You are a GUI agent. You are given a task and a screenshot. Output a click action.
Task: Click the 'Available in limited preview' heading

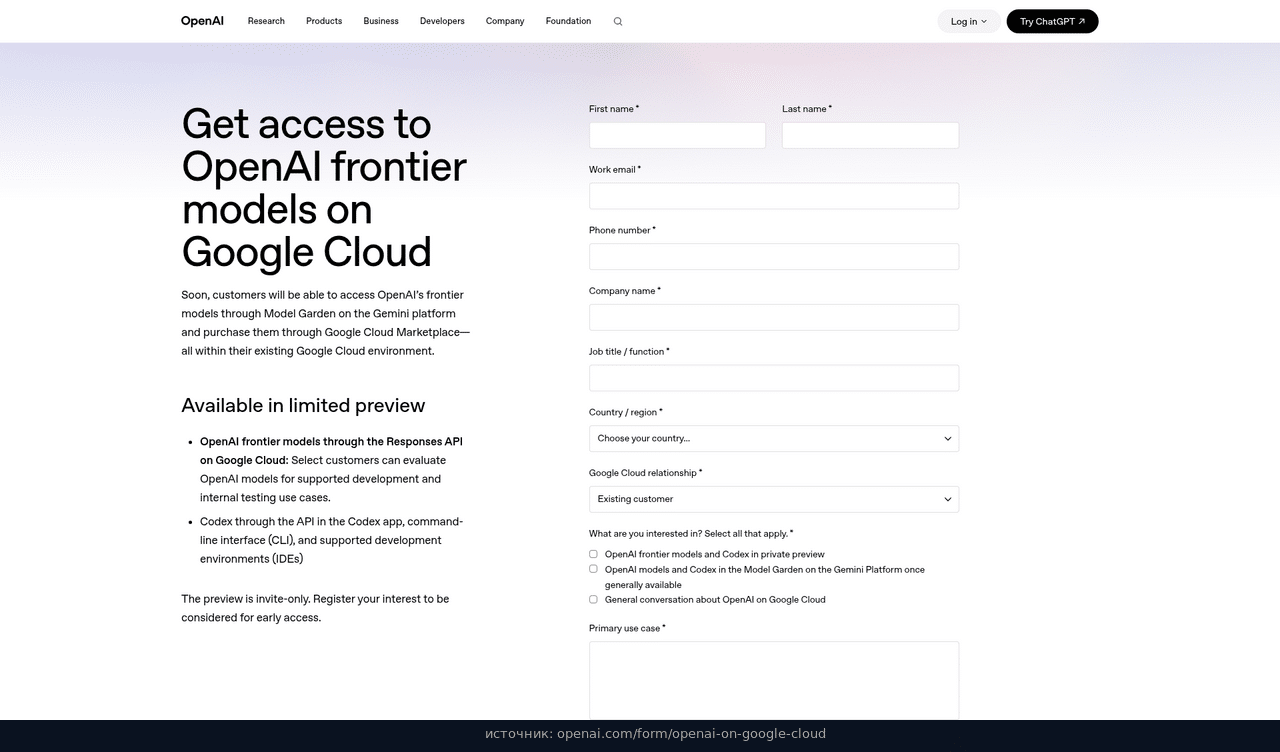[x=303, y=405]
